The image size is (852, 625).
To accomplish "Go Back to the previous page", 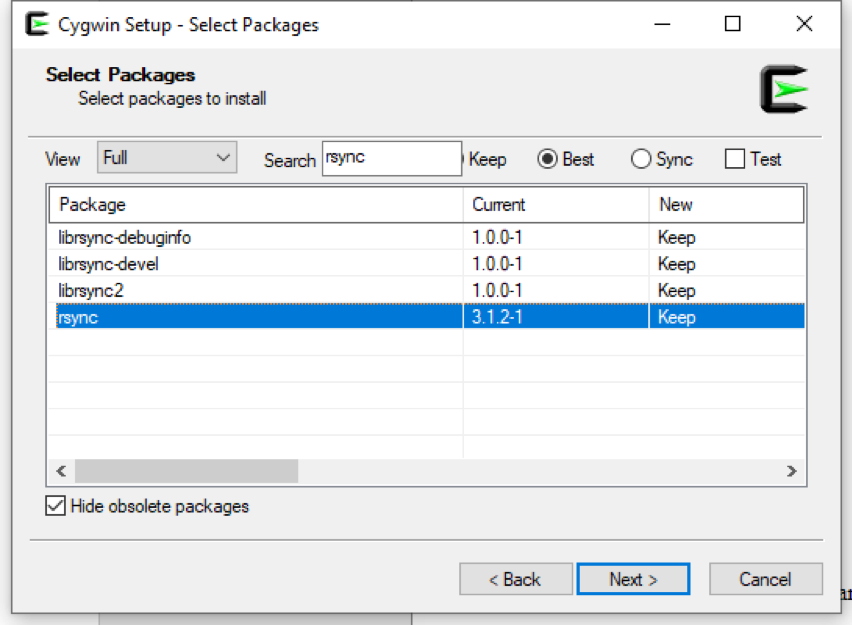I will [x=516, y=579].
